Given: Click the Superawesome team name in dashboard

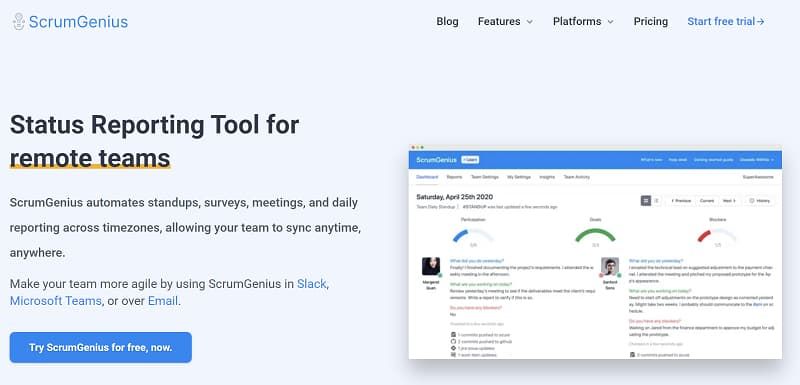Looking at the screenshot, I should [x=759, y=177].
